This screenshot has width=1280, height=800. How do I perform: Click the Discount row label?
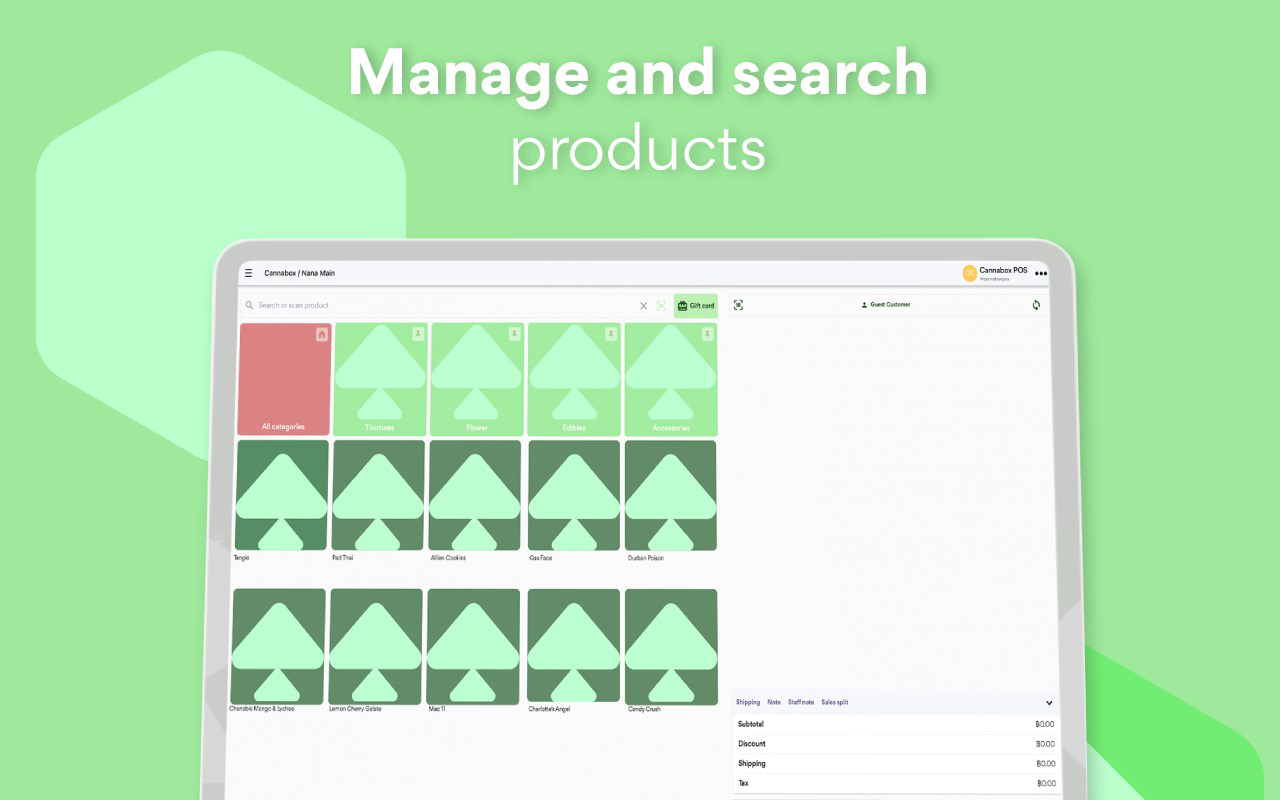[752, 744]
